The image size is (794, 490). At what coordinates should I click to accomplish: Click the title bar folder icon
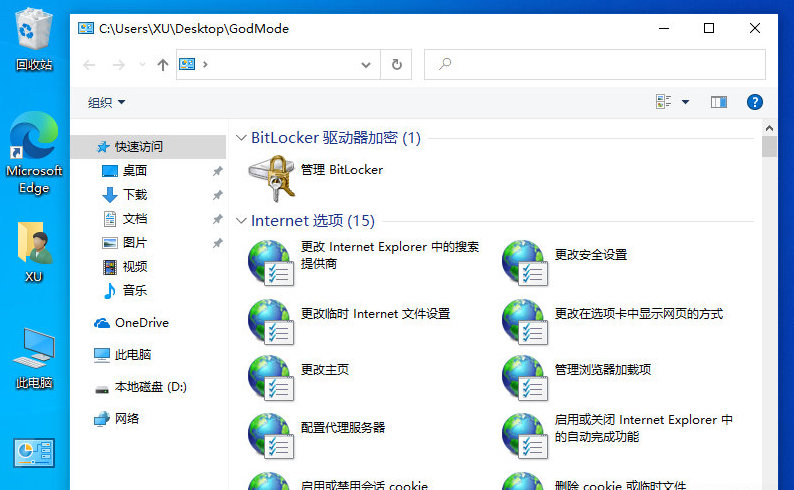point(86,28)
